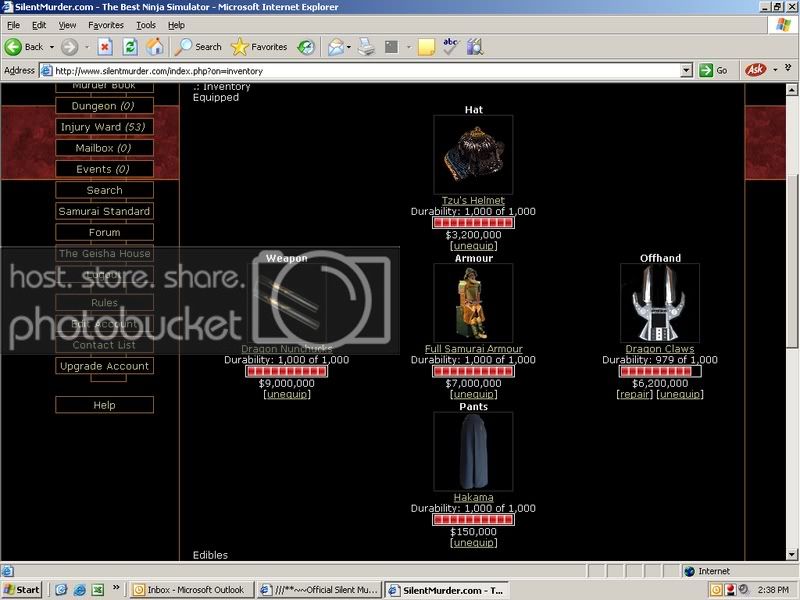Image resolution: width=800 pixels, height=600 pixels.
Task: Open the Edit menu
Action: (39, 25)
